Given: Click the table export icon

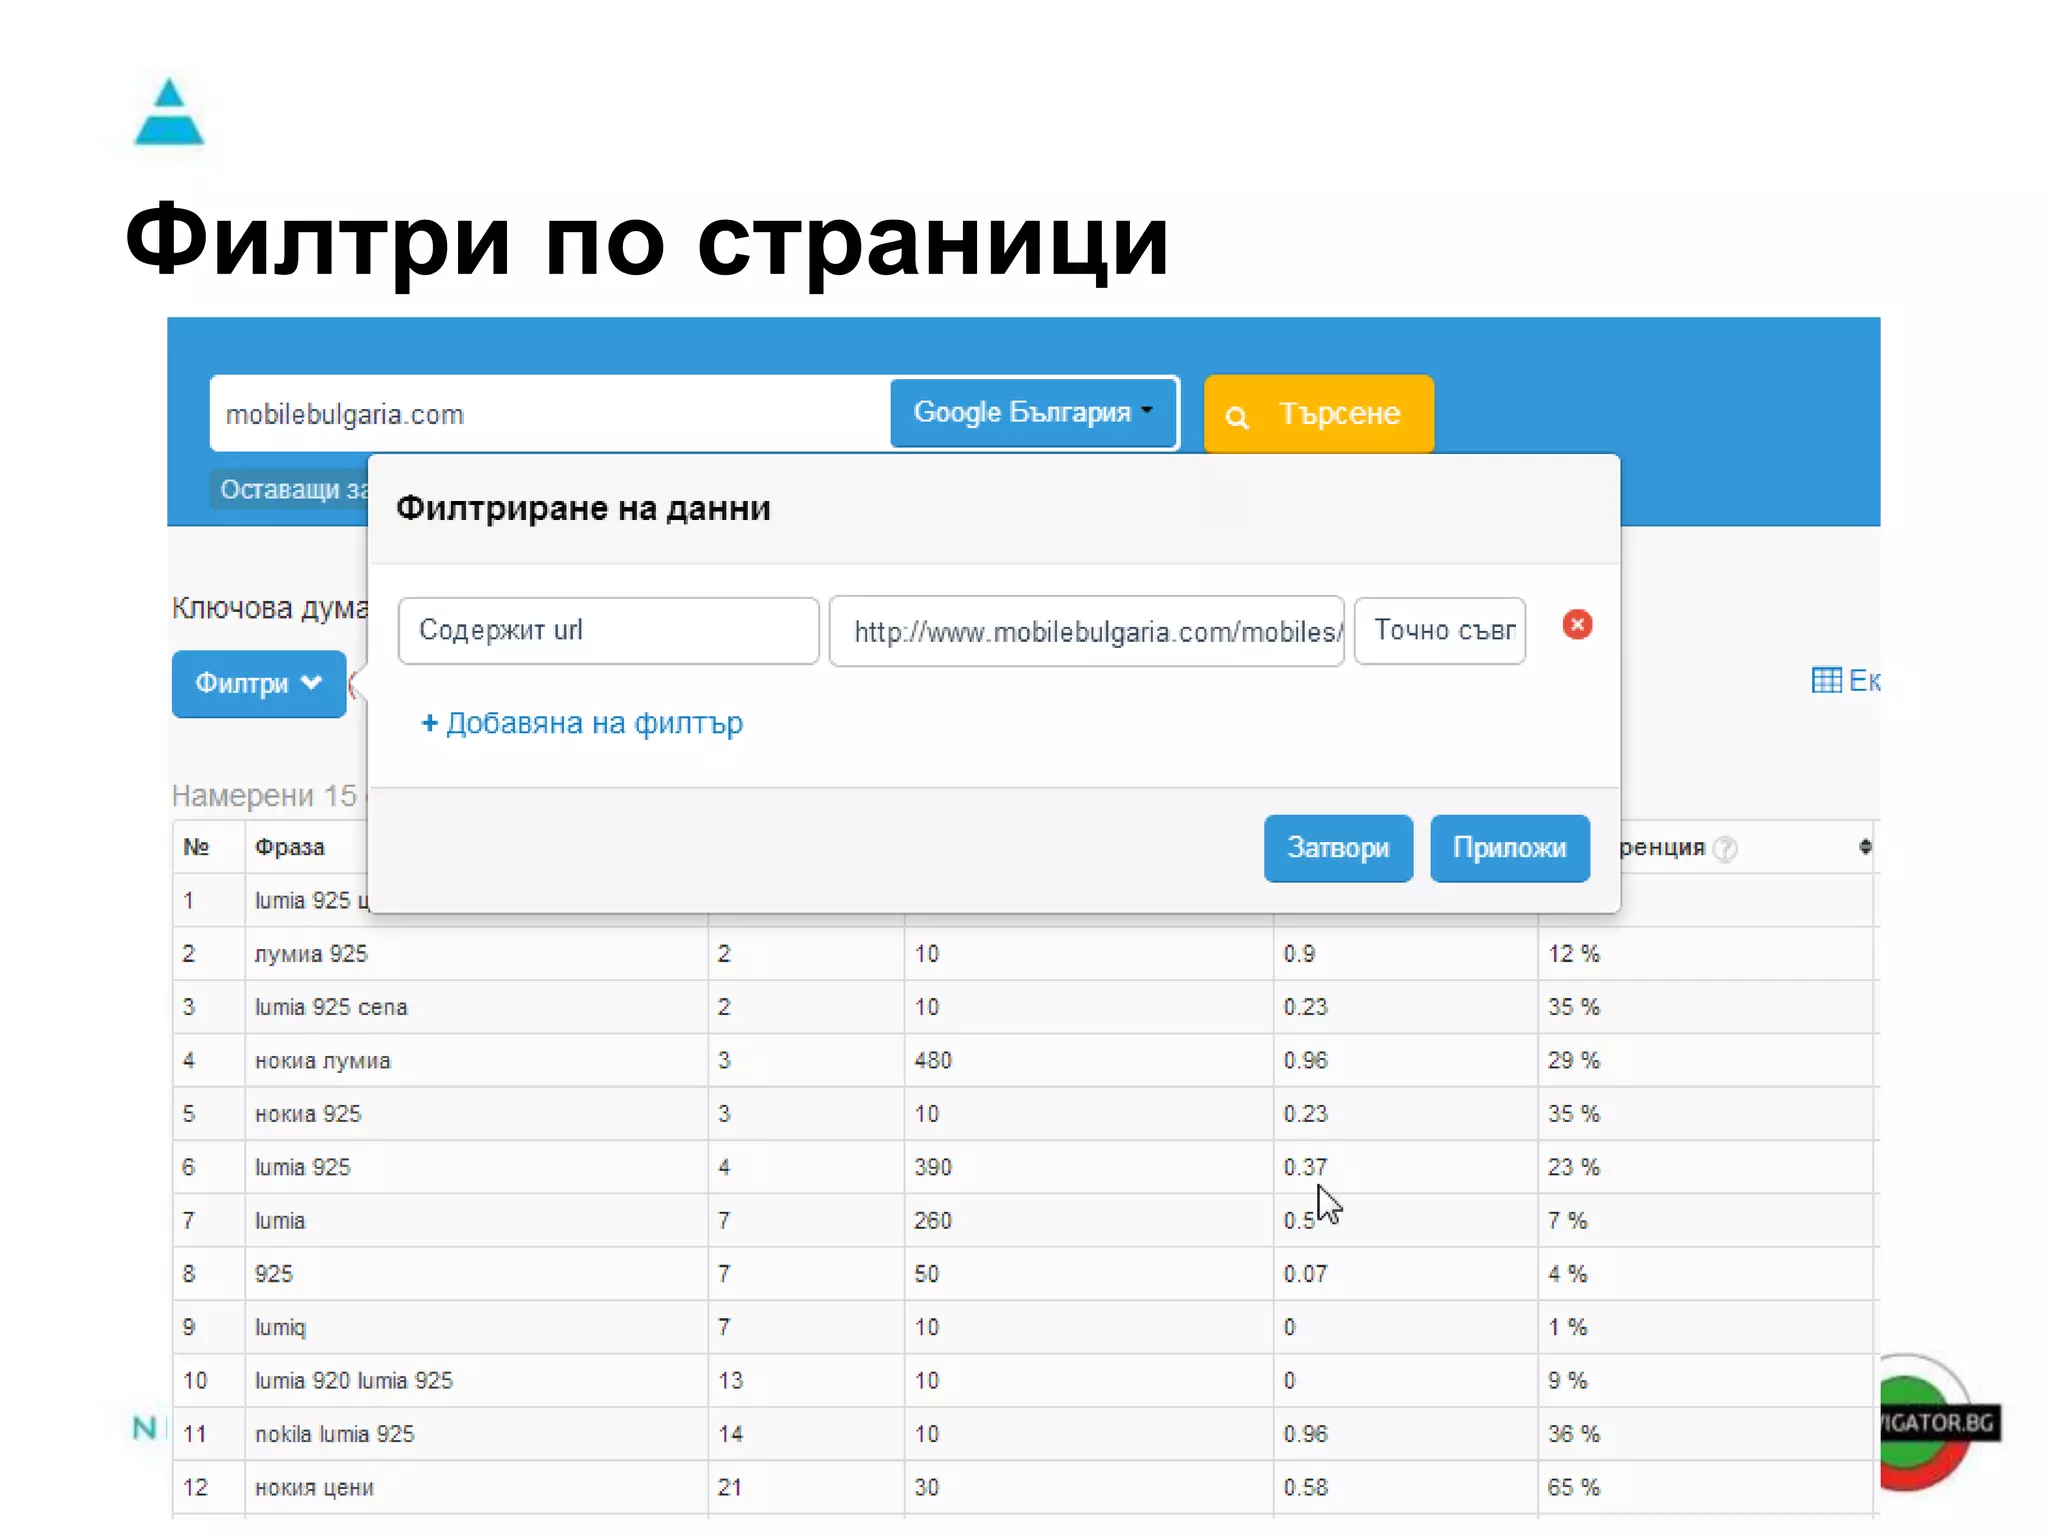Looking at the screenshot, I should [1826, 681].
